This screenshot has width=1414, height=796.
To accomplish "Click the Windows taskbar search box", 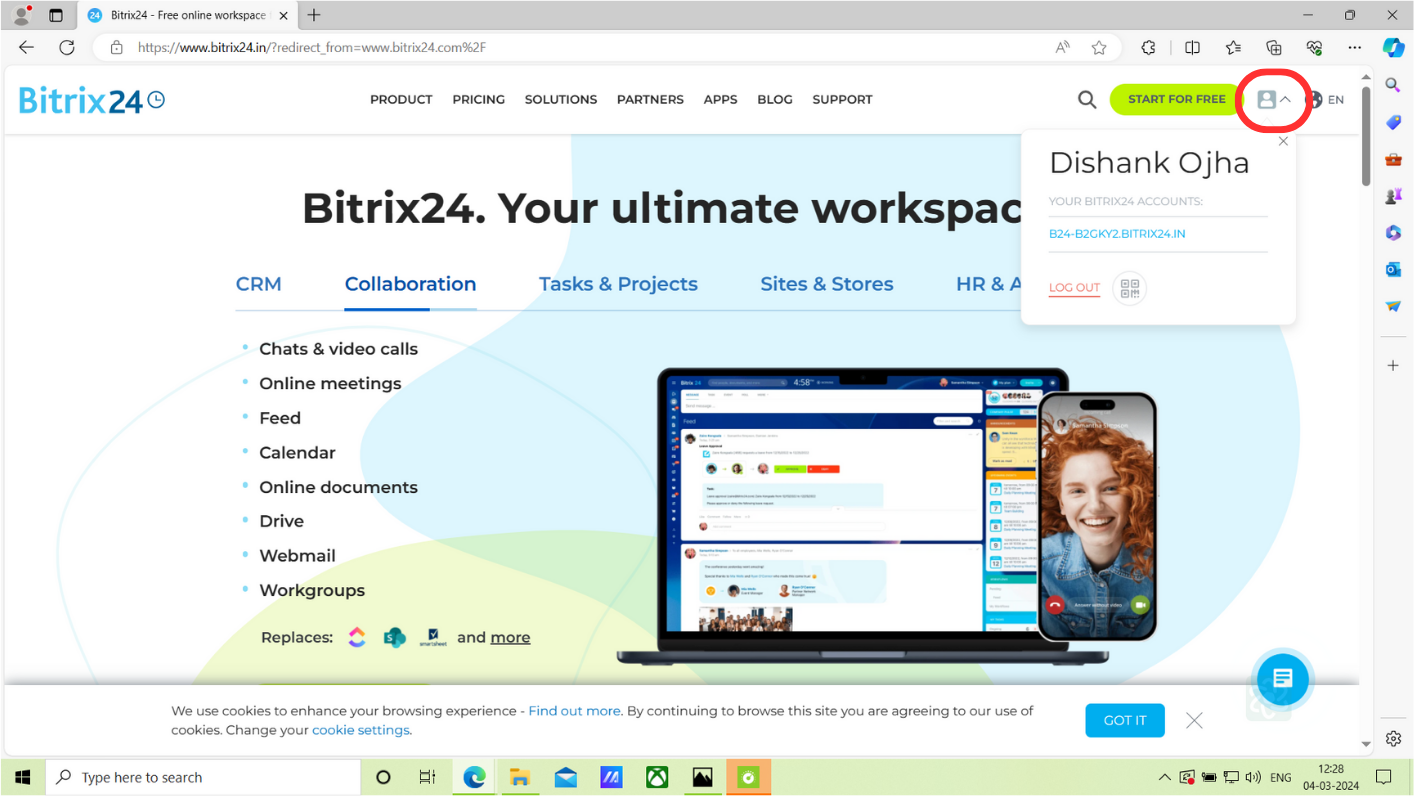I will (203, 777).
